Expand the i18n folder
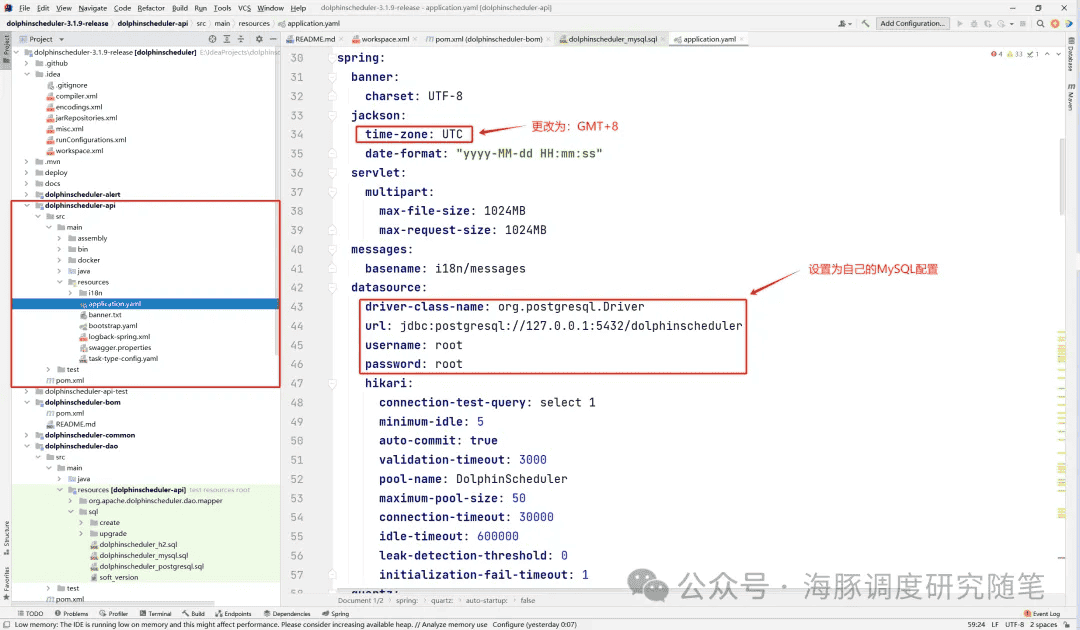Image resolution: width=1080 pixels, height=630 pixels. click(x=70, y=293)
